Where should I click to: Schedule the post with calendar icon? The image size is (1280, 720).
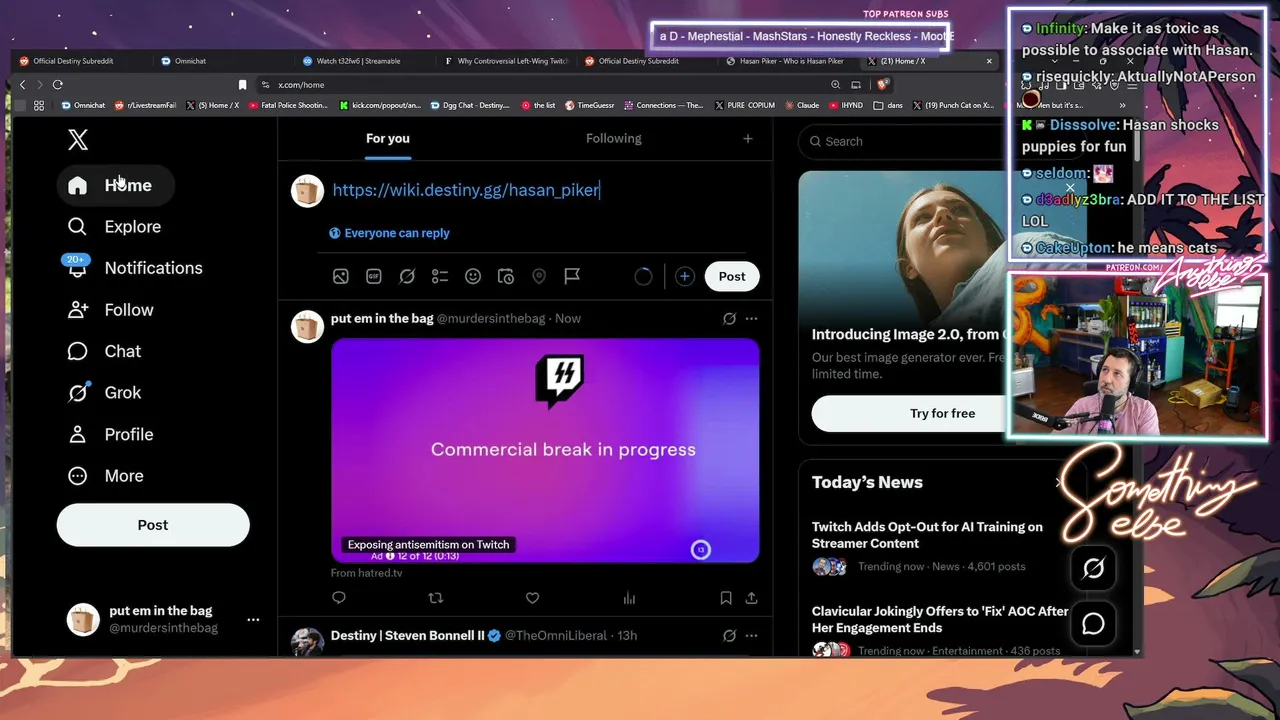506,276
